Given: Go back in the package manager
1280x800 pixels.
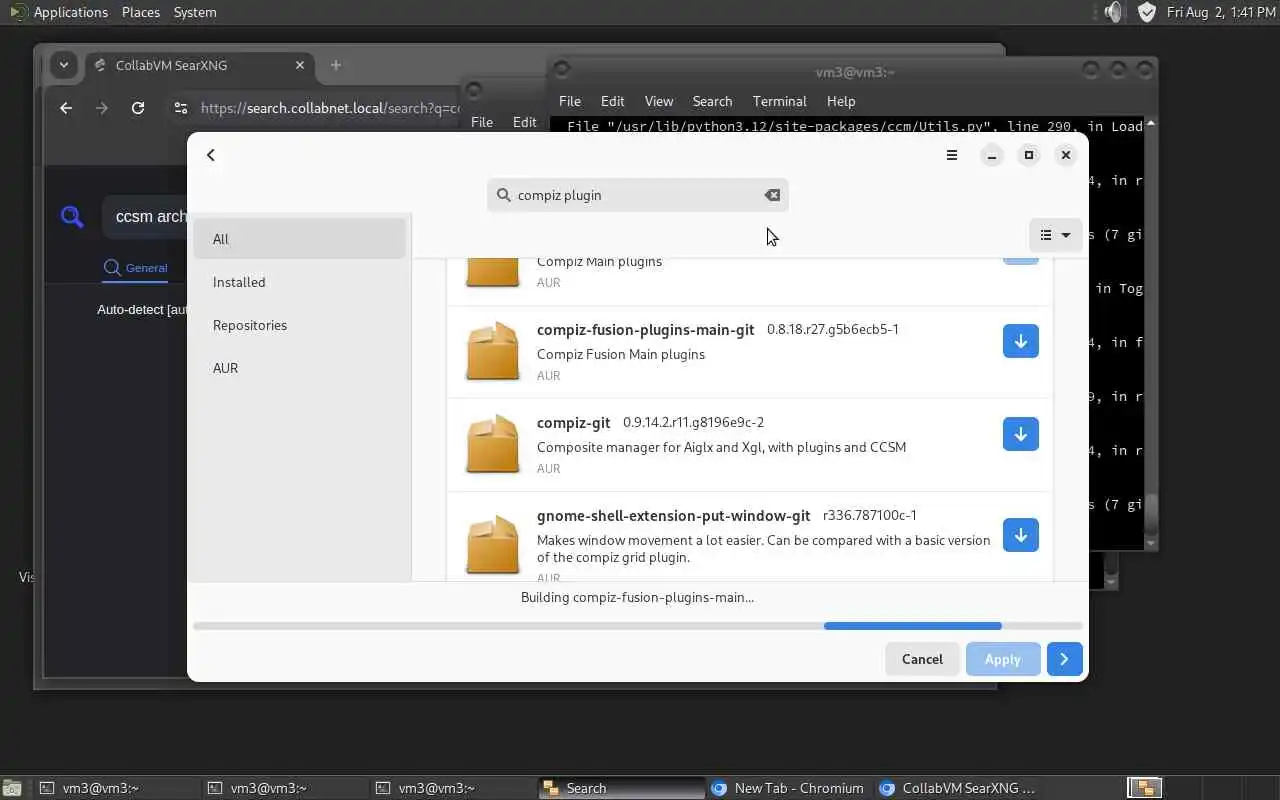Looking at the screenshot, I should click(x=211, y=155).
